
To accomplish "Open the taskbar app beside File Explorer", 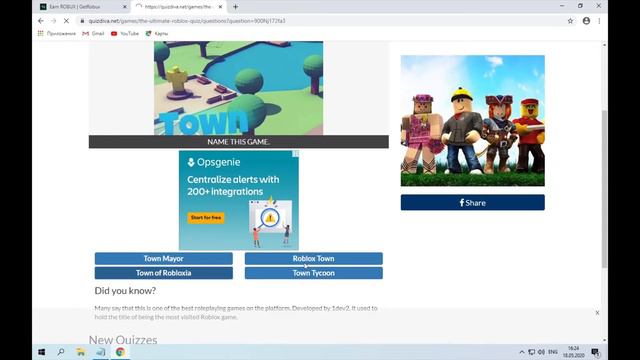I will tap(100, 352).
